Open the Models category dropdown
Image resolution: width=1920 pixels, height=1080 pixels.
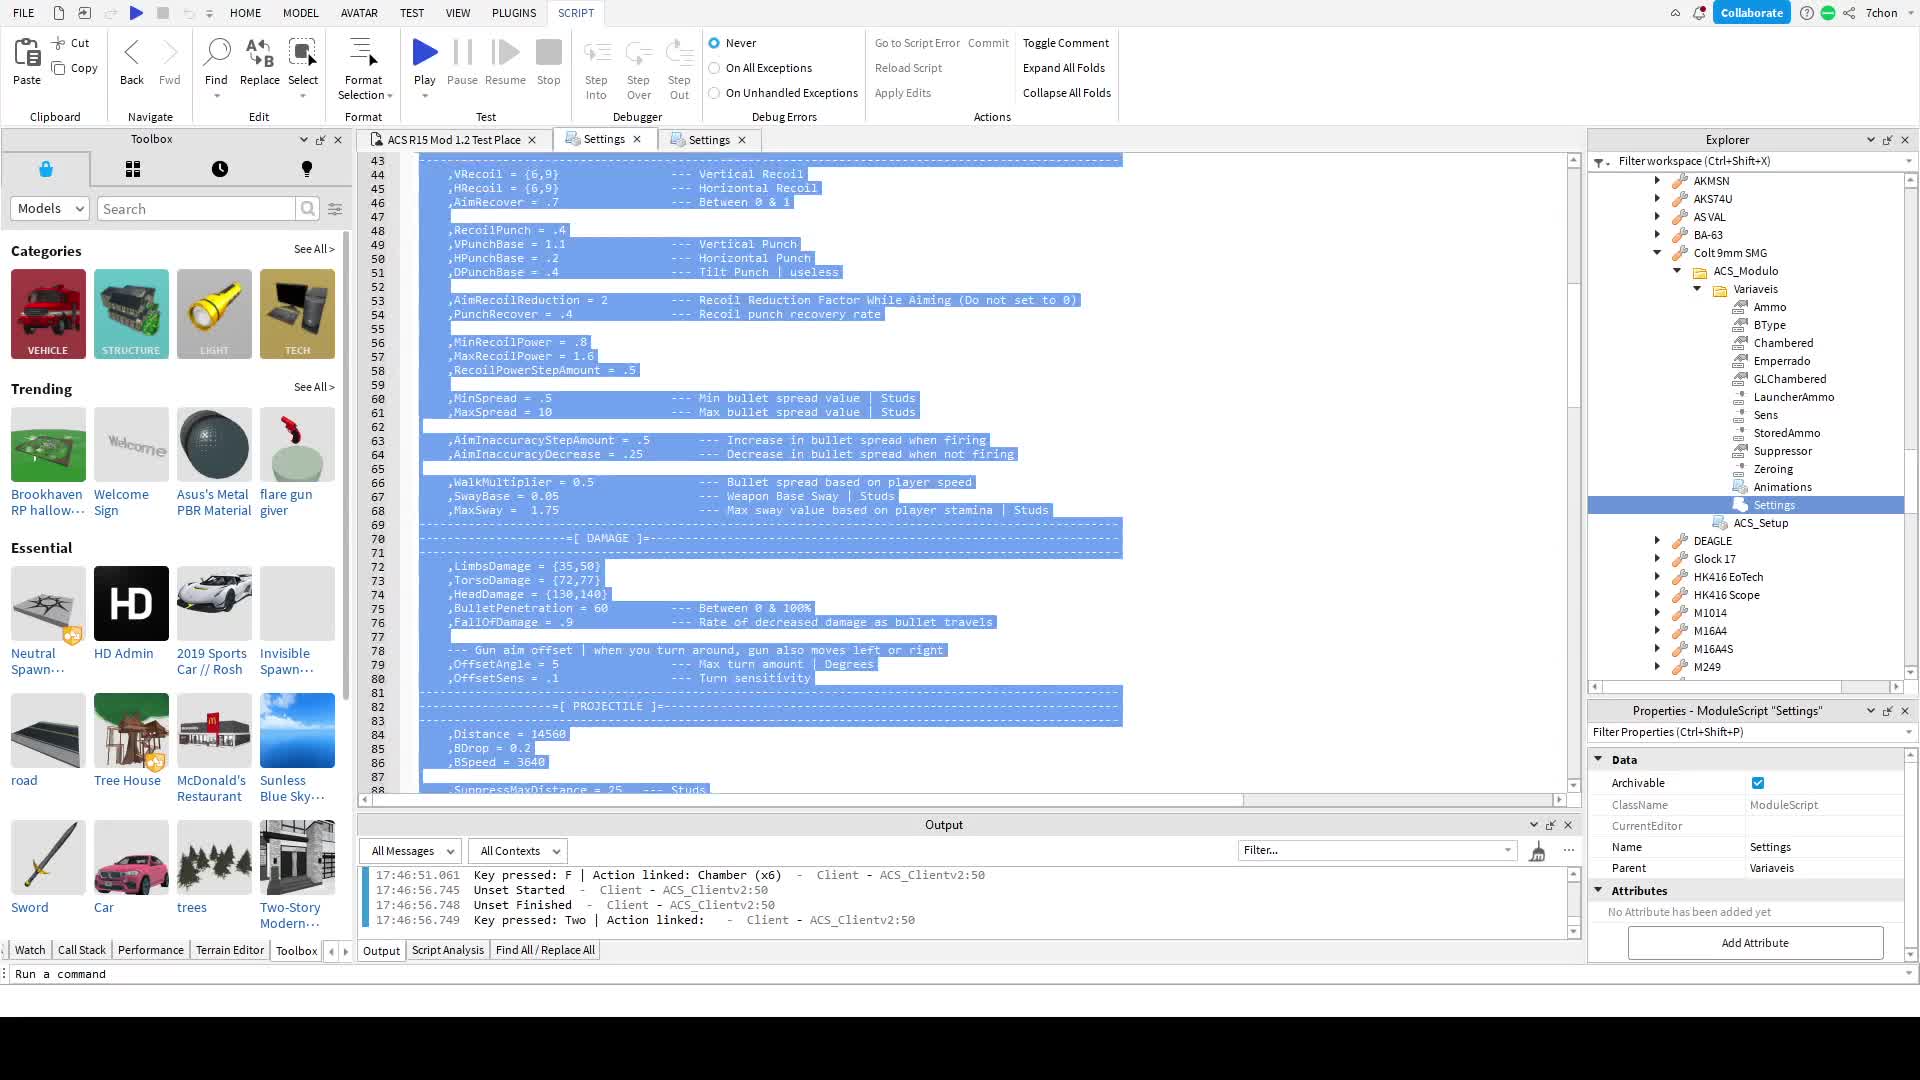[x=51, y=208]
